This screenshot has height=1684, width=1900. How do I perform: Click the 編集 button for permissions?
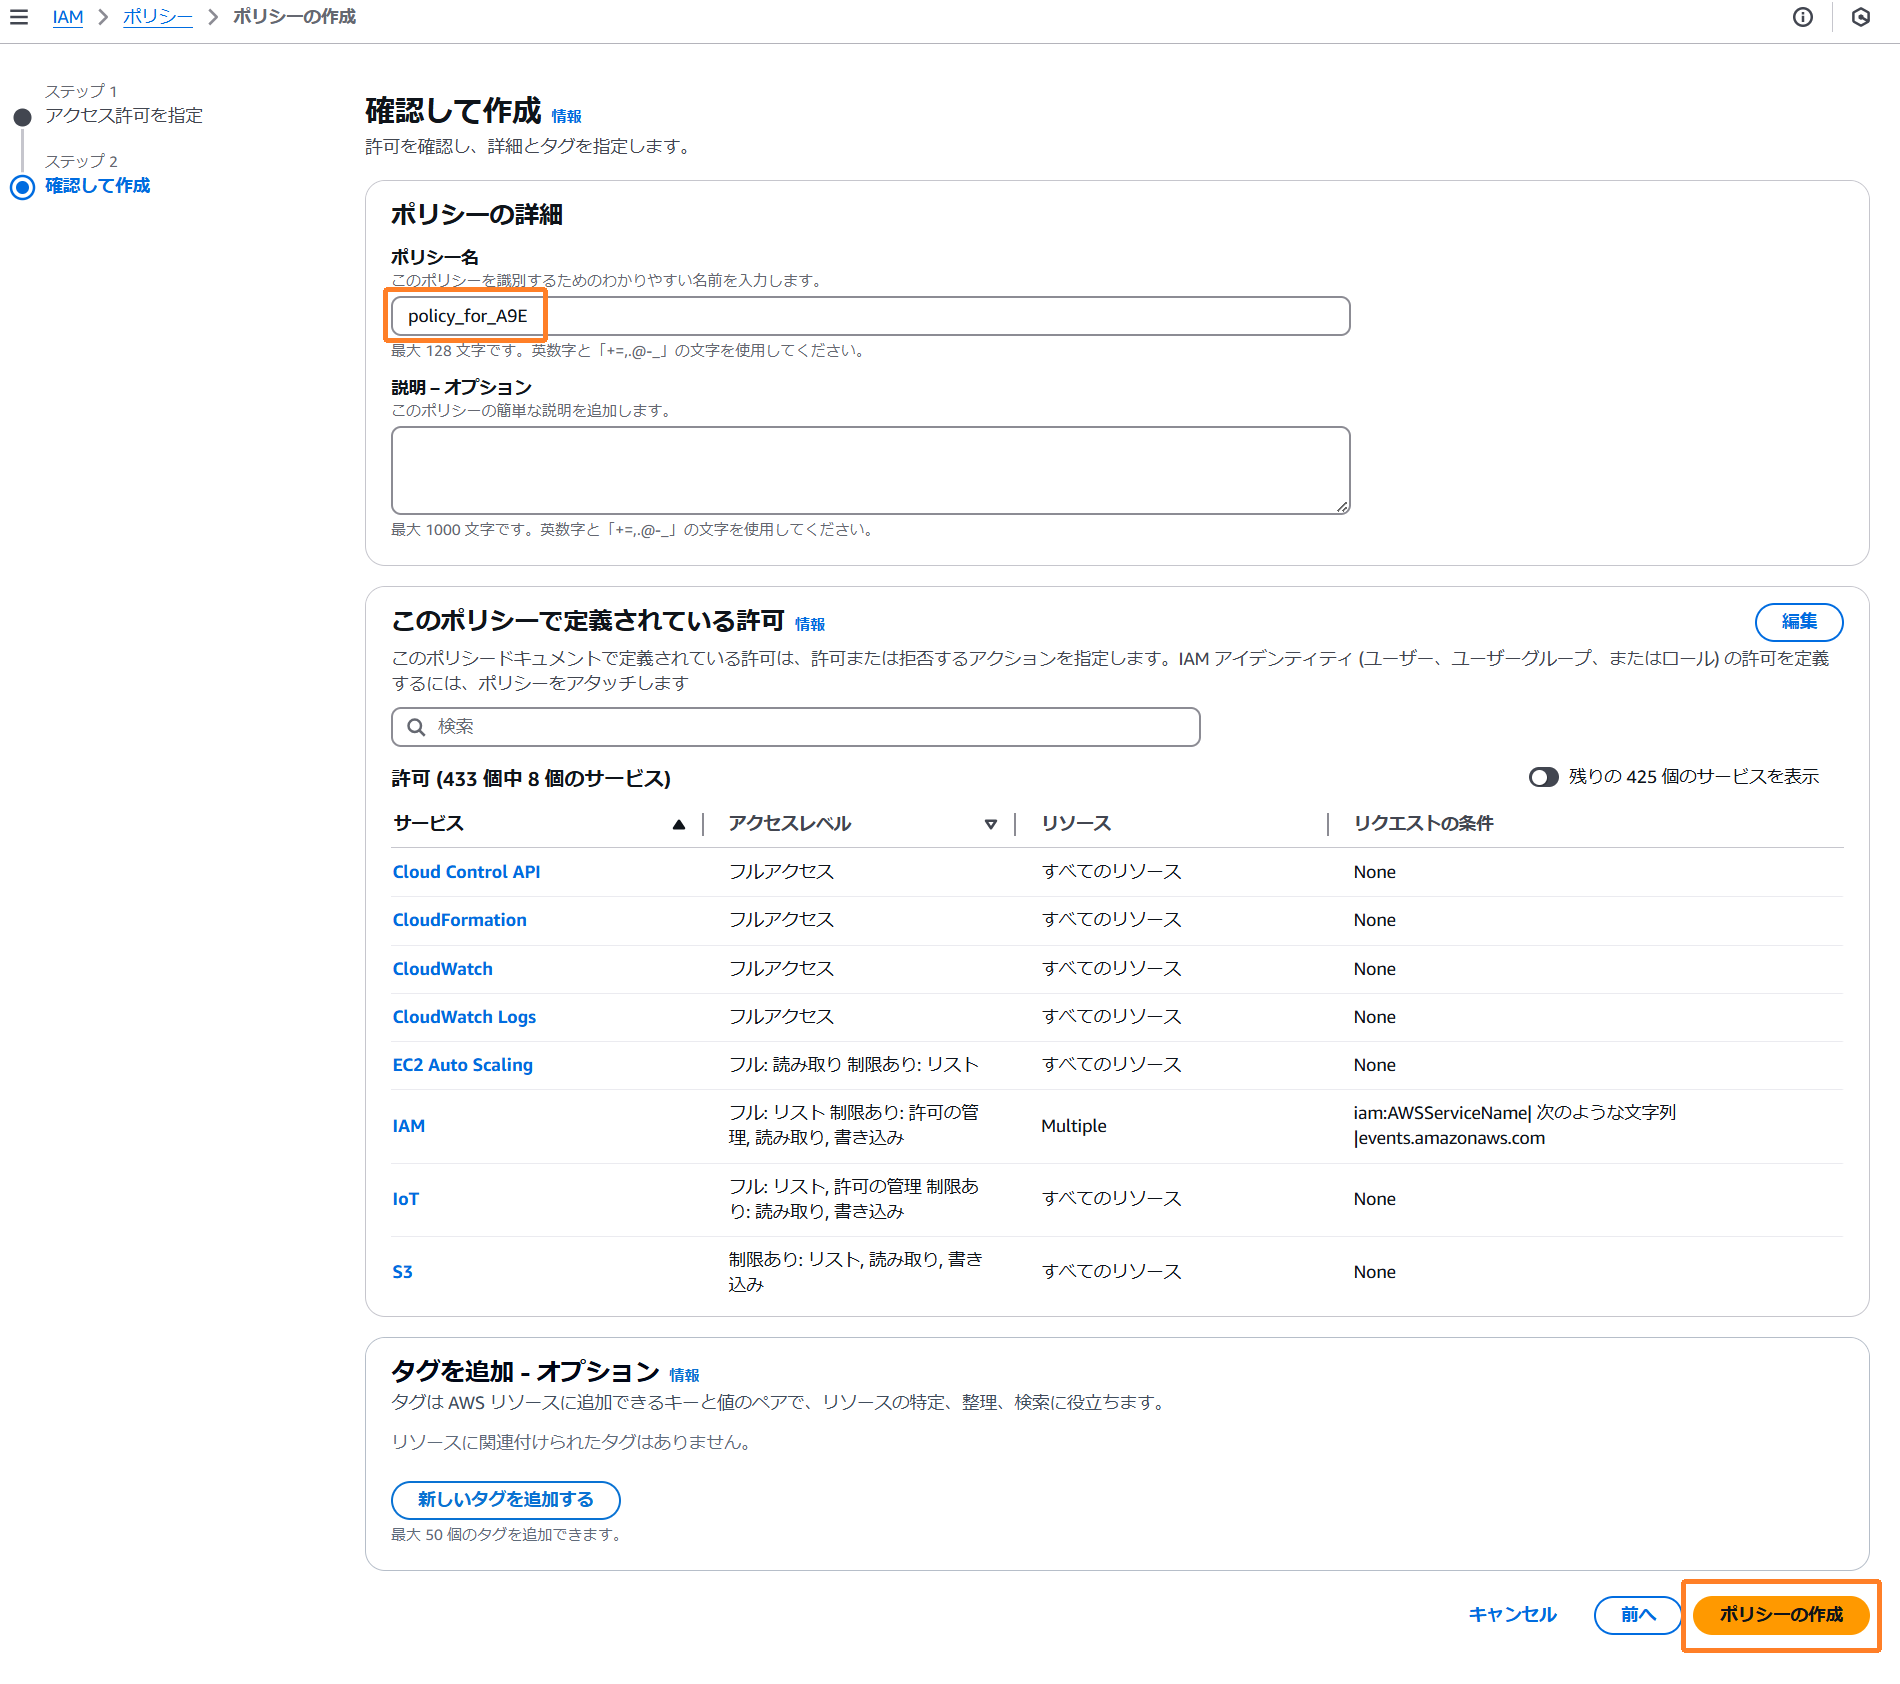[1798, 622]
